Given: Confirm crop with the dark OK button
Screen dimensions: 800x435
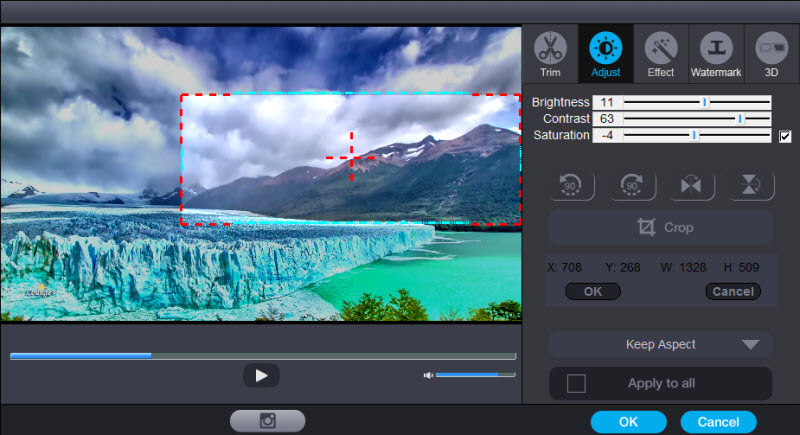Looking at the screenshot, I should pos(593,291).
